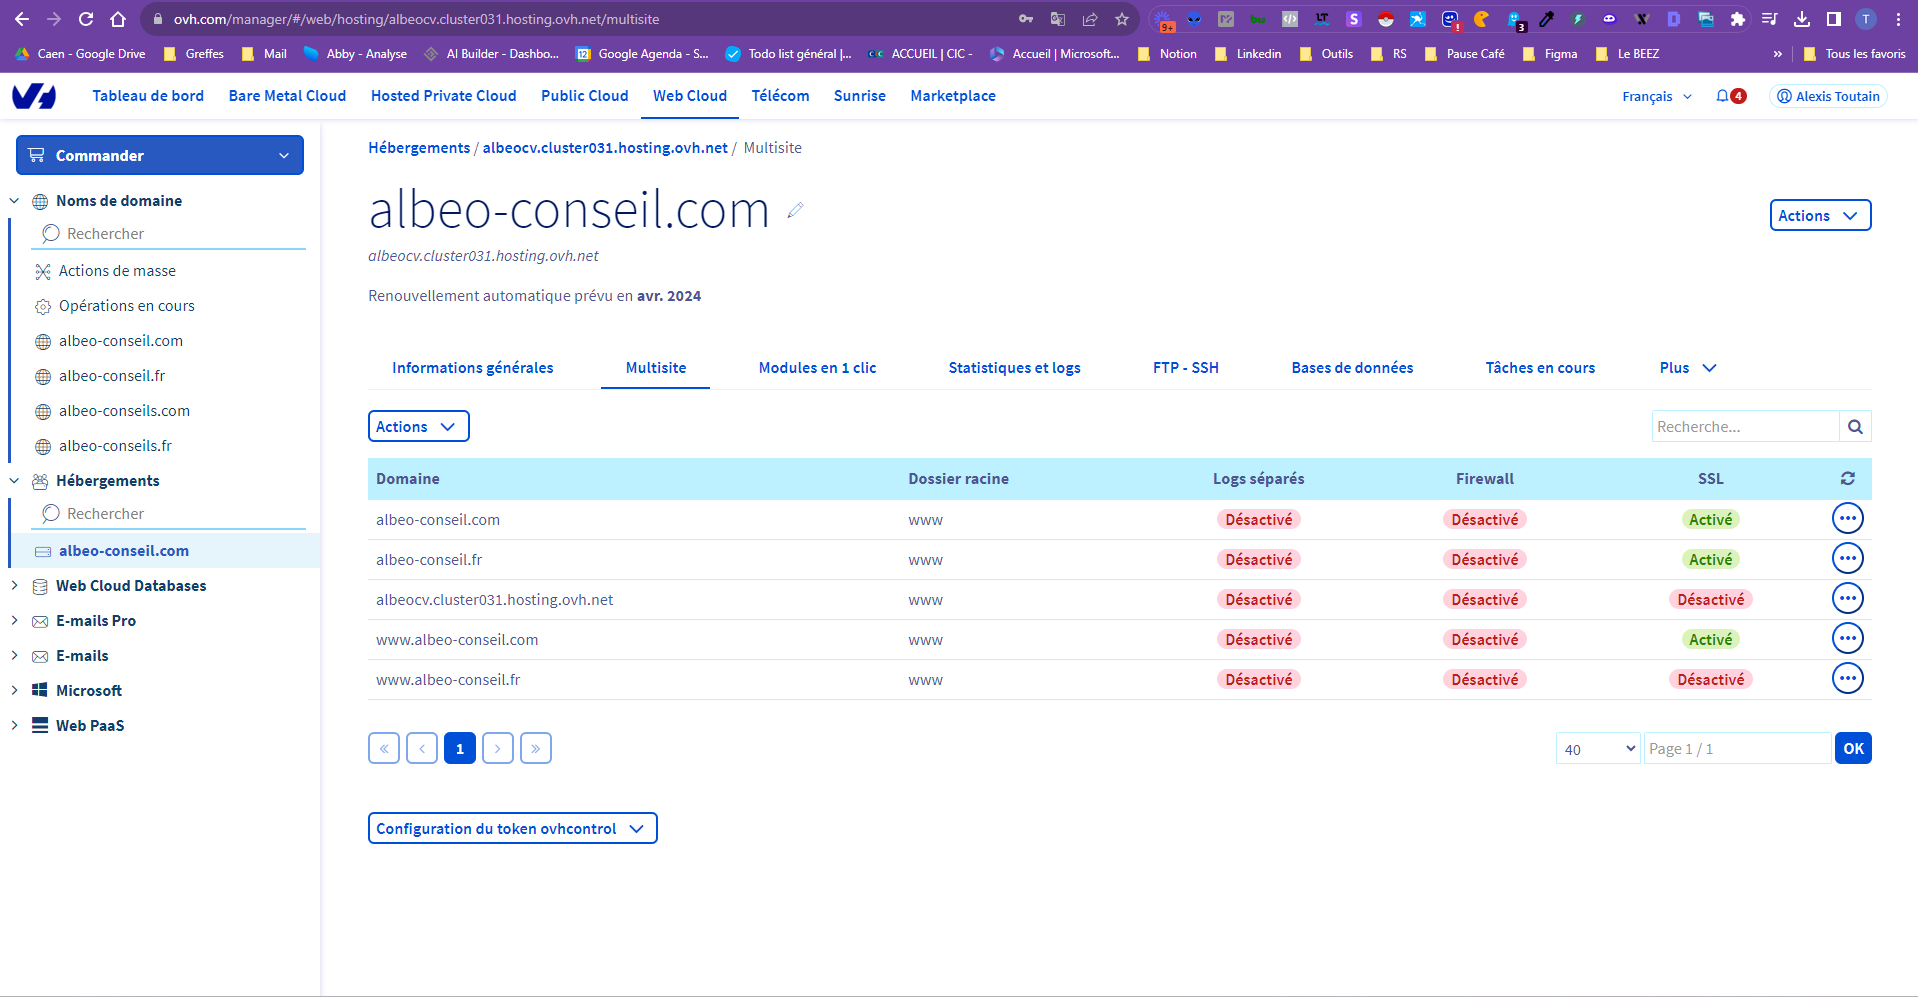
Task: Open three-dot menu for www.albeo-conseil.com row
Action: pos(1847,639)
